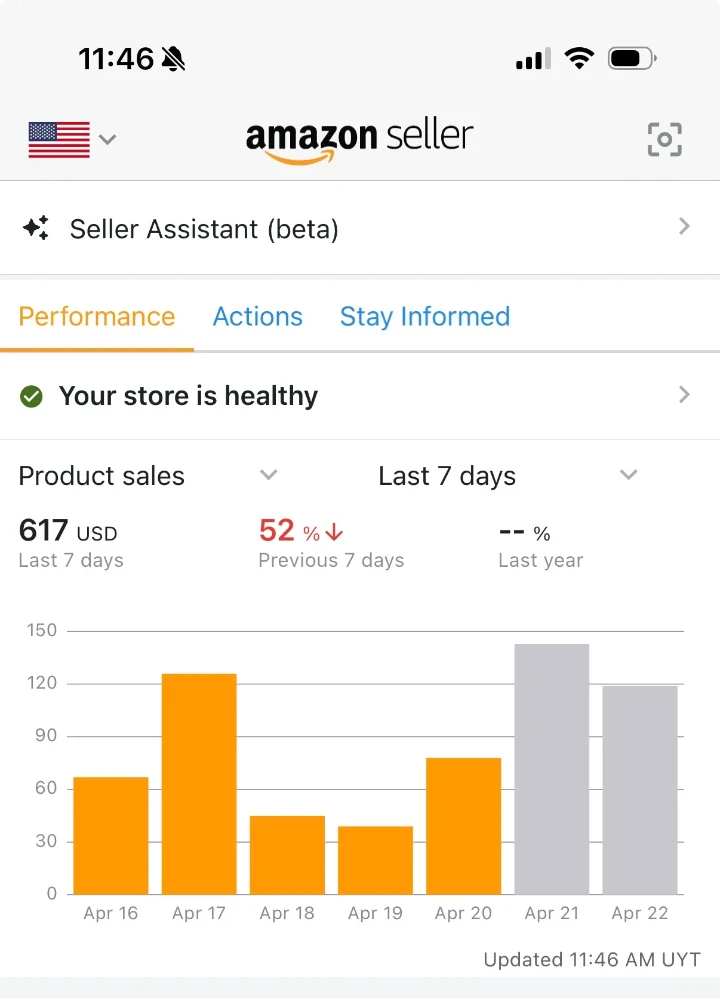The width and height of the screenshot is (720, 998).
Task: Tap the Wi-Fi icon in status bar
Action: (579, 59)
